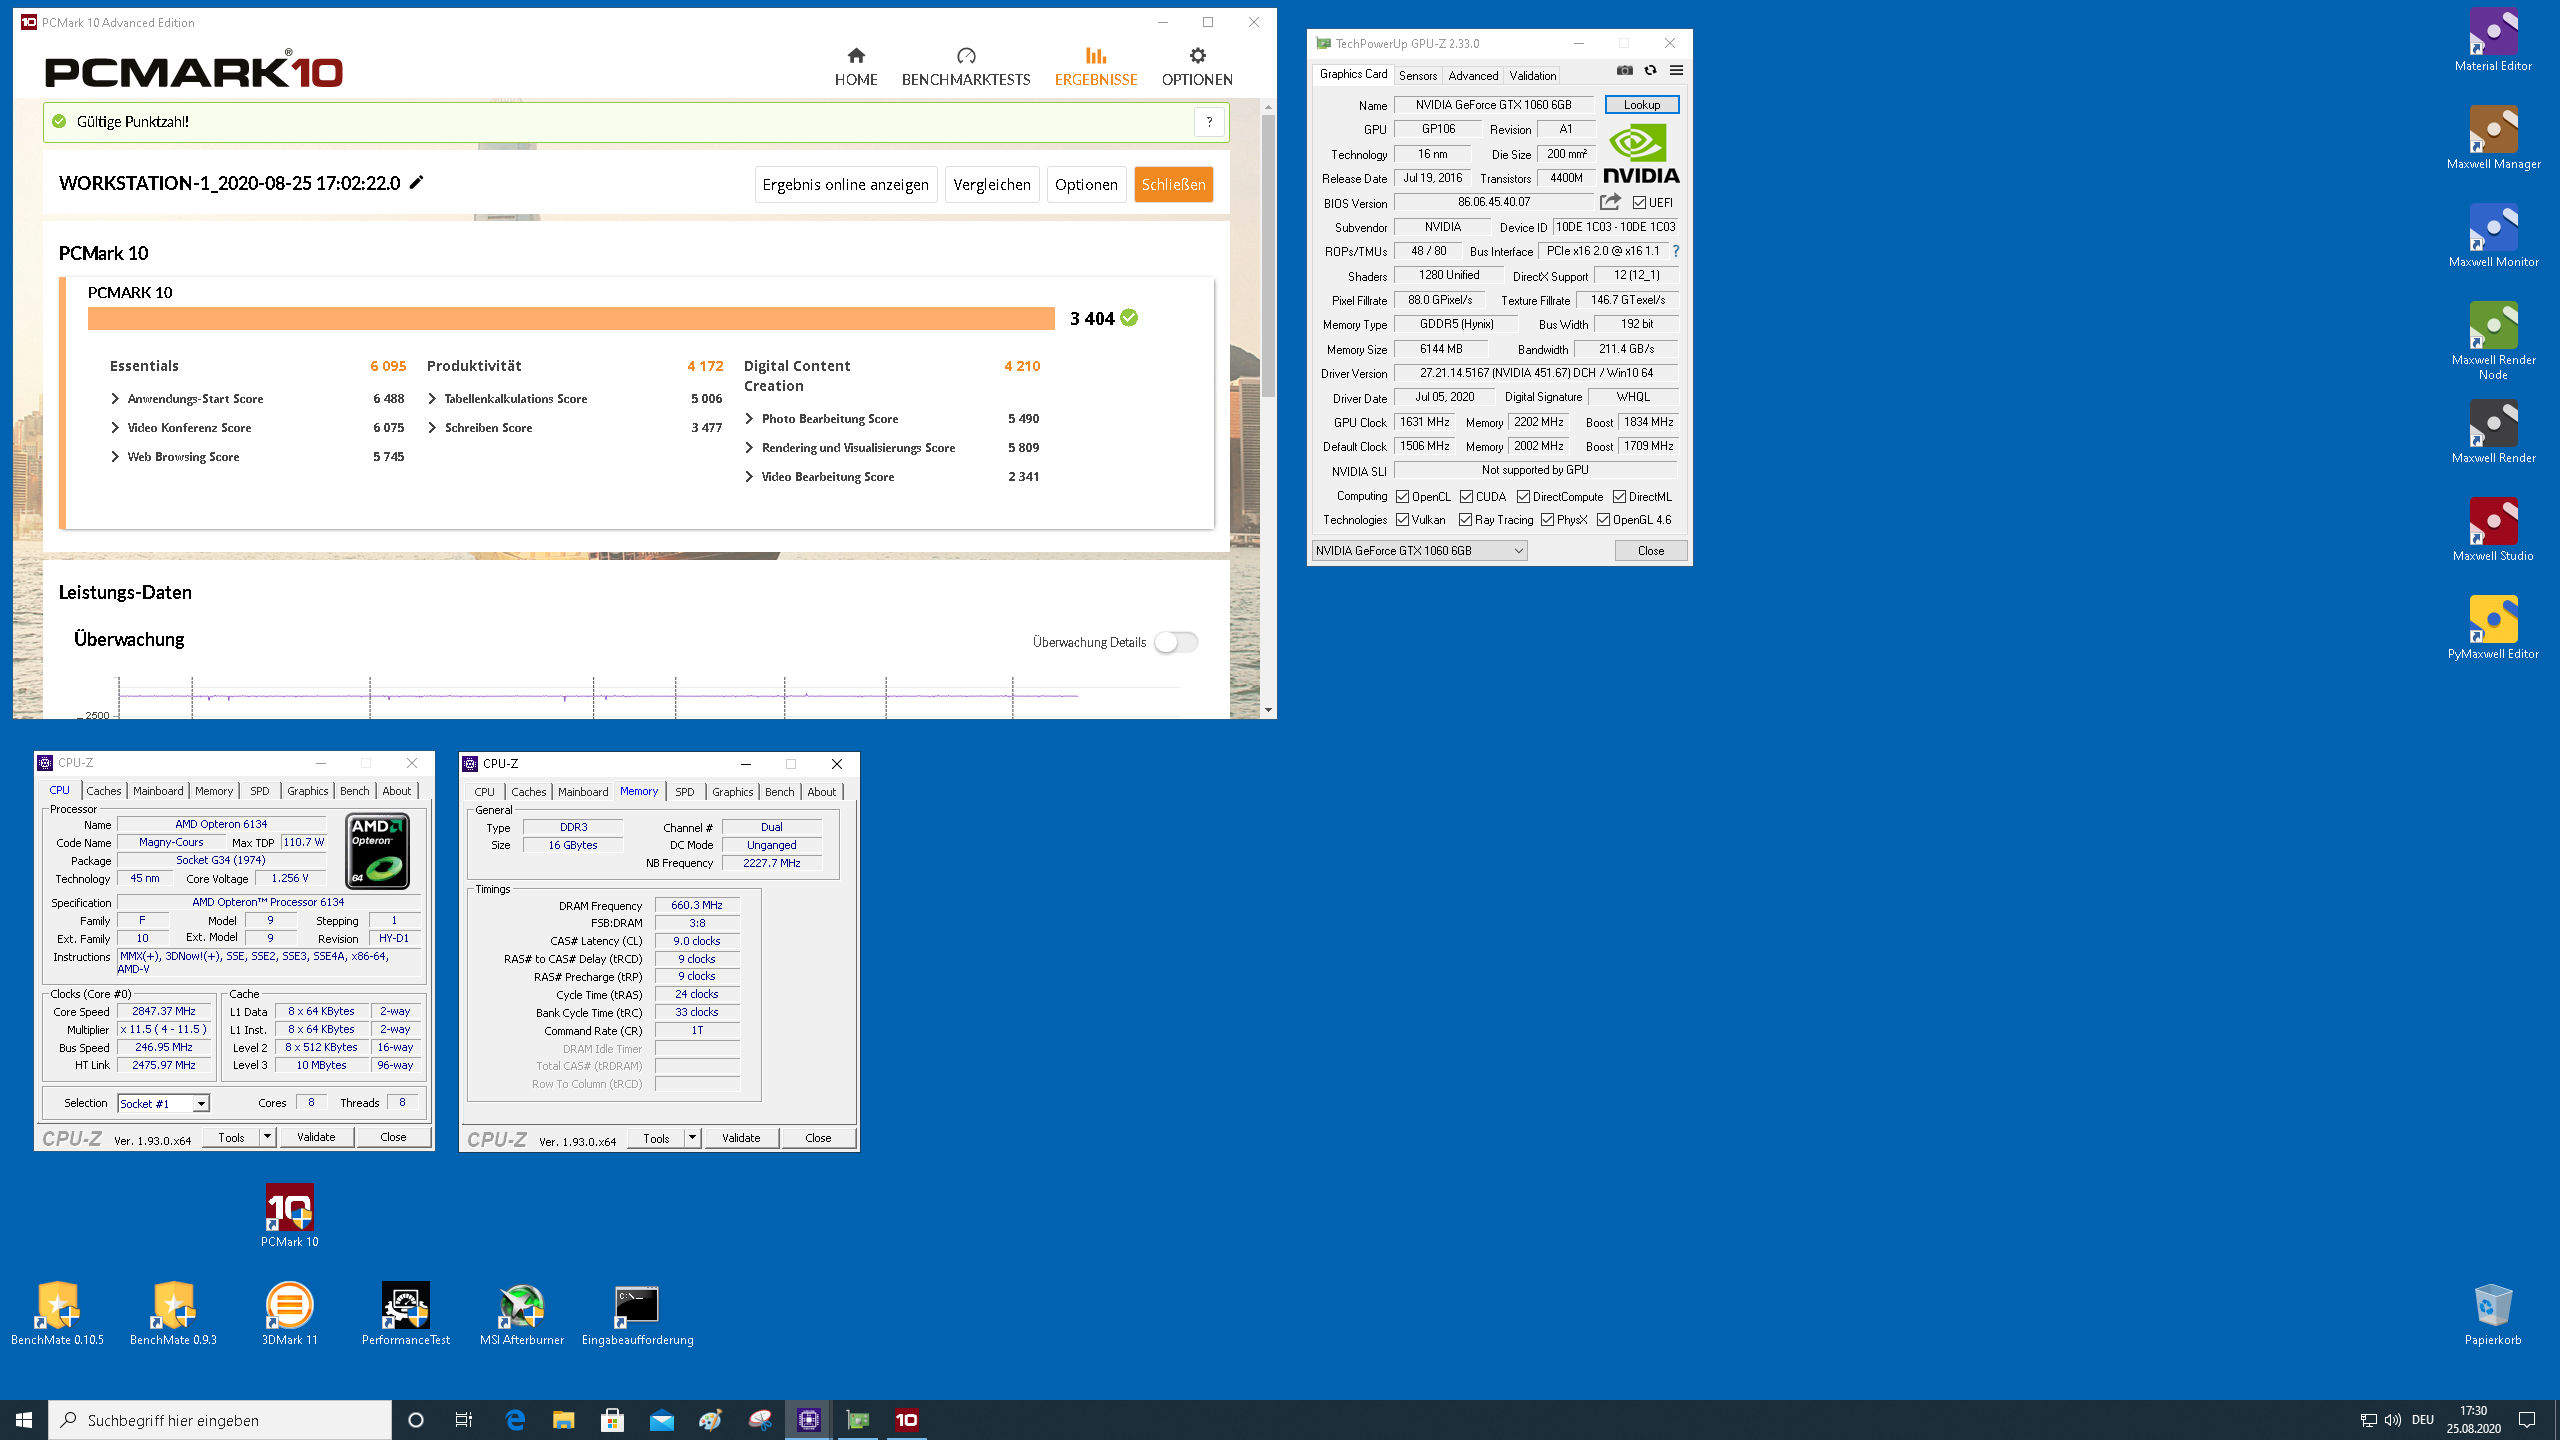Click the Vergleichen button
Image resolution: width=2560 pixels, height=1440 pixels.
click(x=991, y=184)
